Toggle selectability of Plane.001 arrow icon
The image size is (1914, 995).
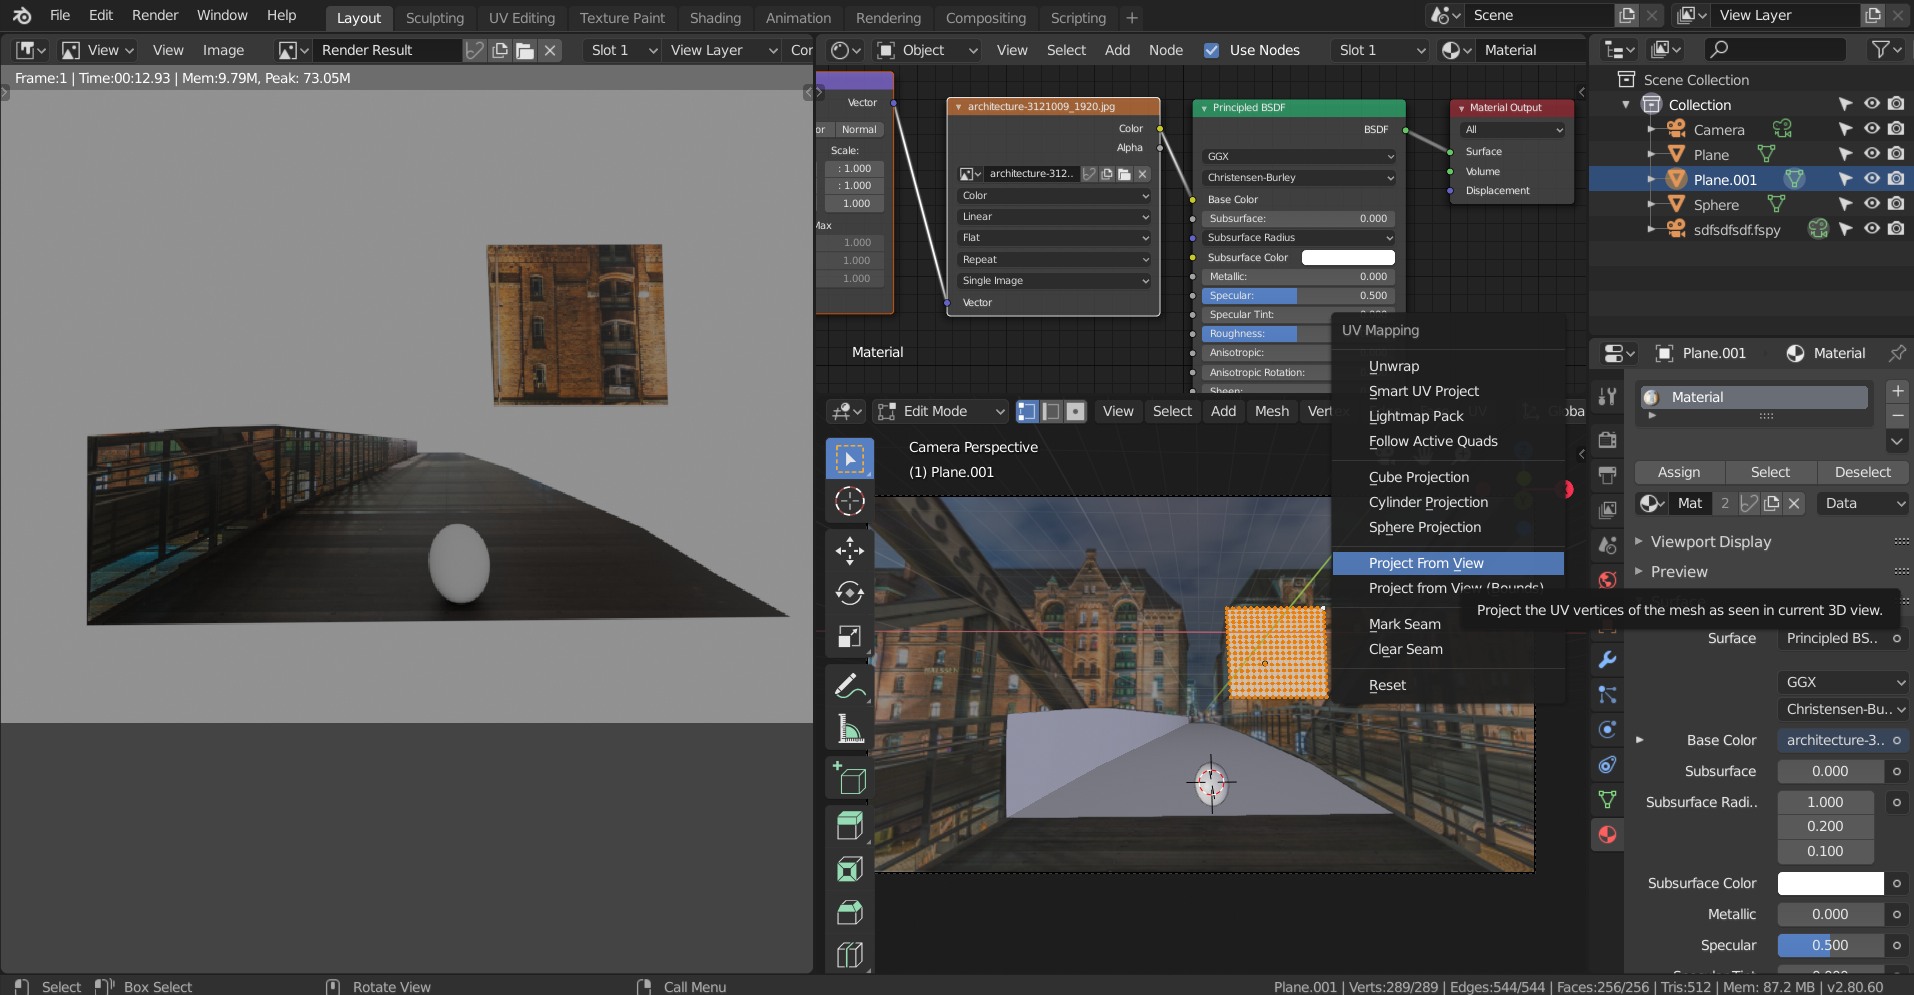tap(1846, 179)
